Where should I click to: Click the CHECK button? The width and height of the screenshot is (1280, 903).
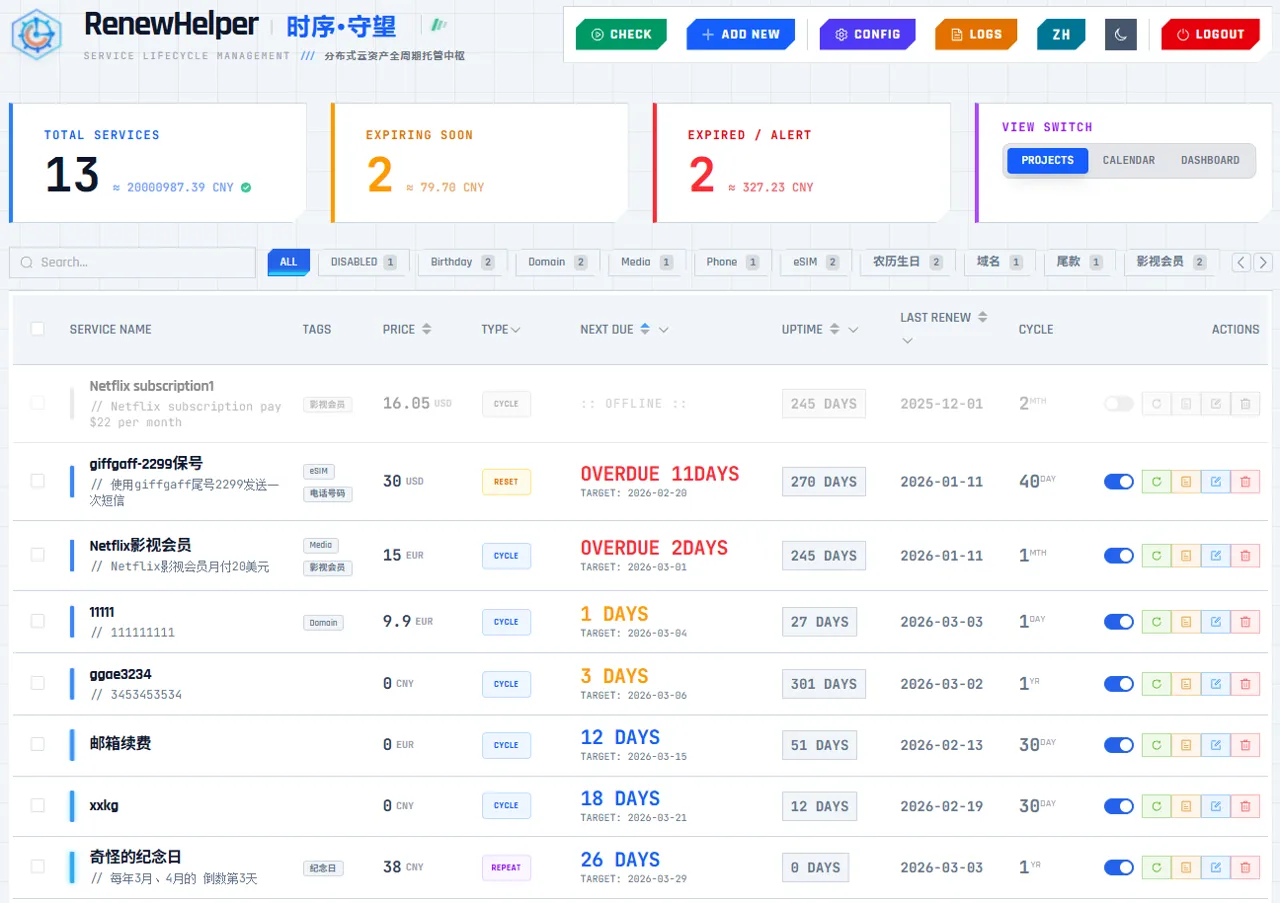[621, 34]
